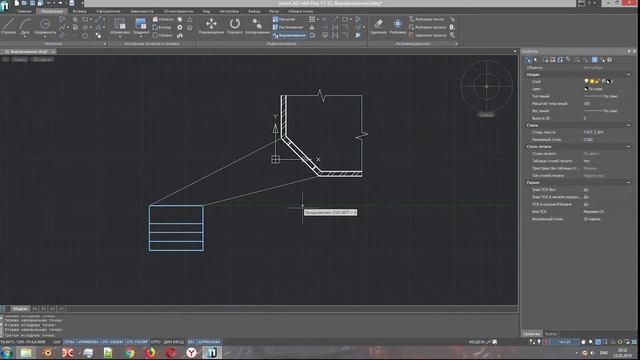Click the save icon in quick access toolbar
This screenshot has width=640, height=360.
32,3
